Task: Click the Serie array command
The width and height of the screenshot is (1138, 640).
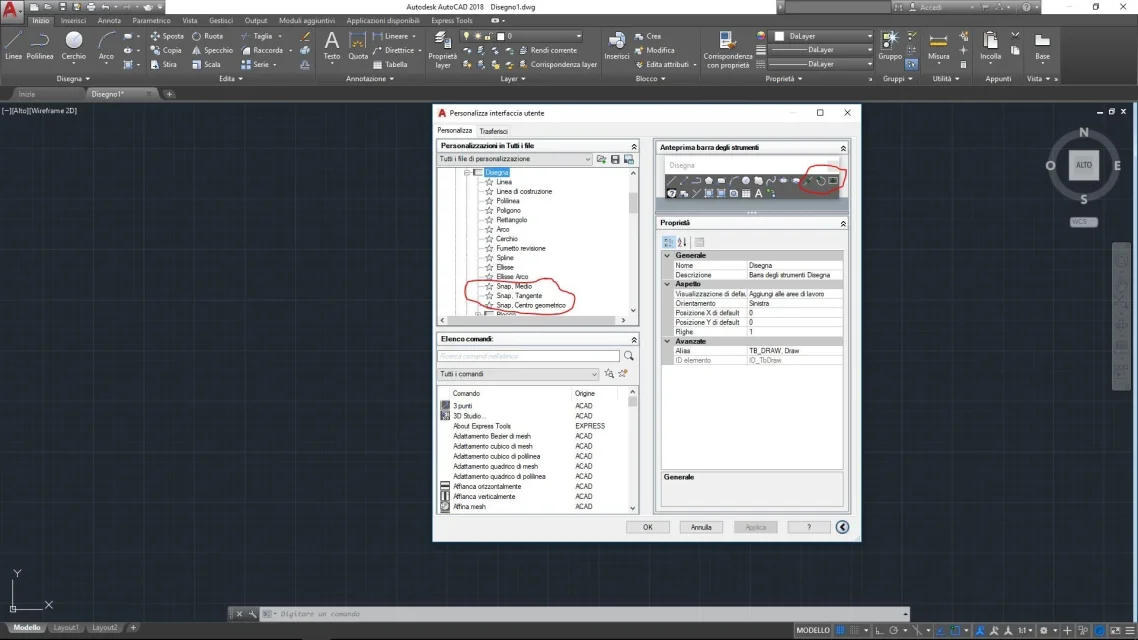Action: coord(255,65)
